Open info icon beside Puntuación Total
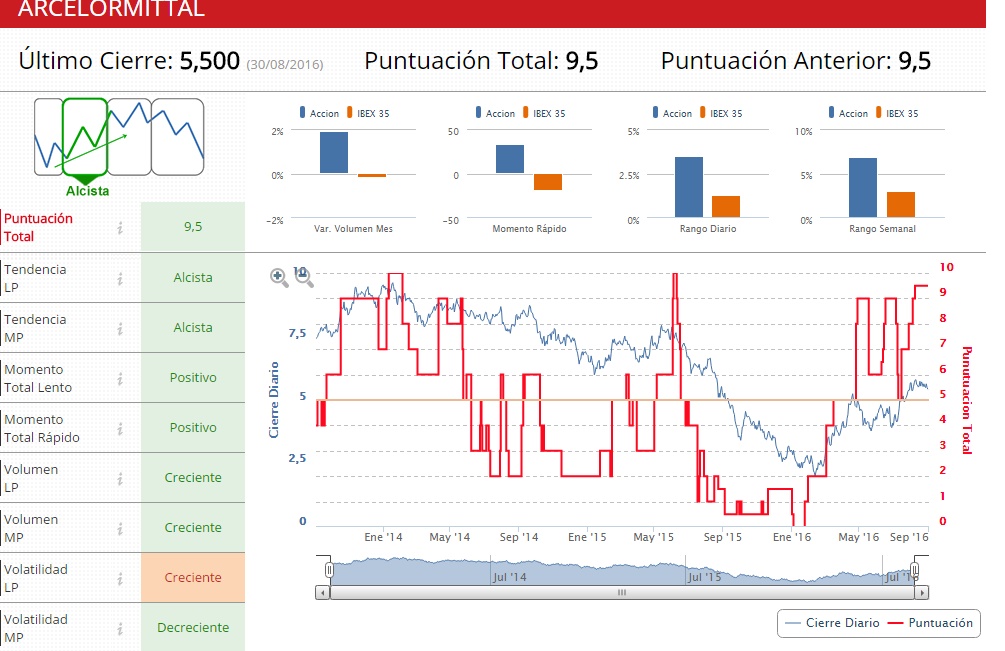Viewport: 1005px width, 651px height. click(120, 228)
